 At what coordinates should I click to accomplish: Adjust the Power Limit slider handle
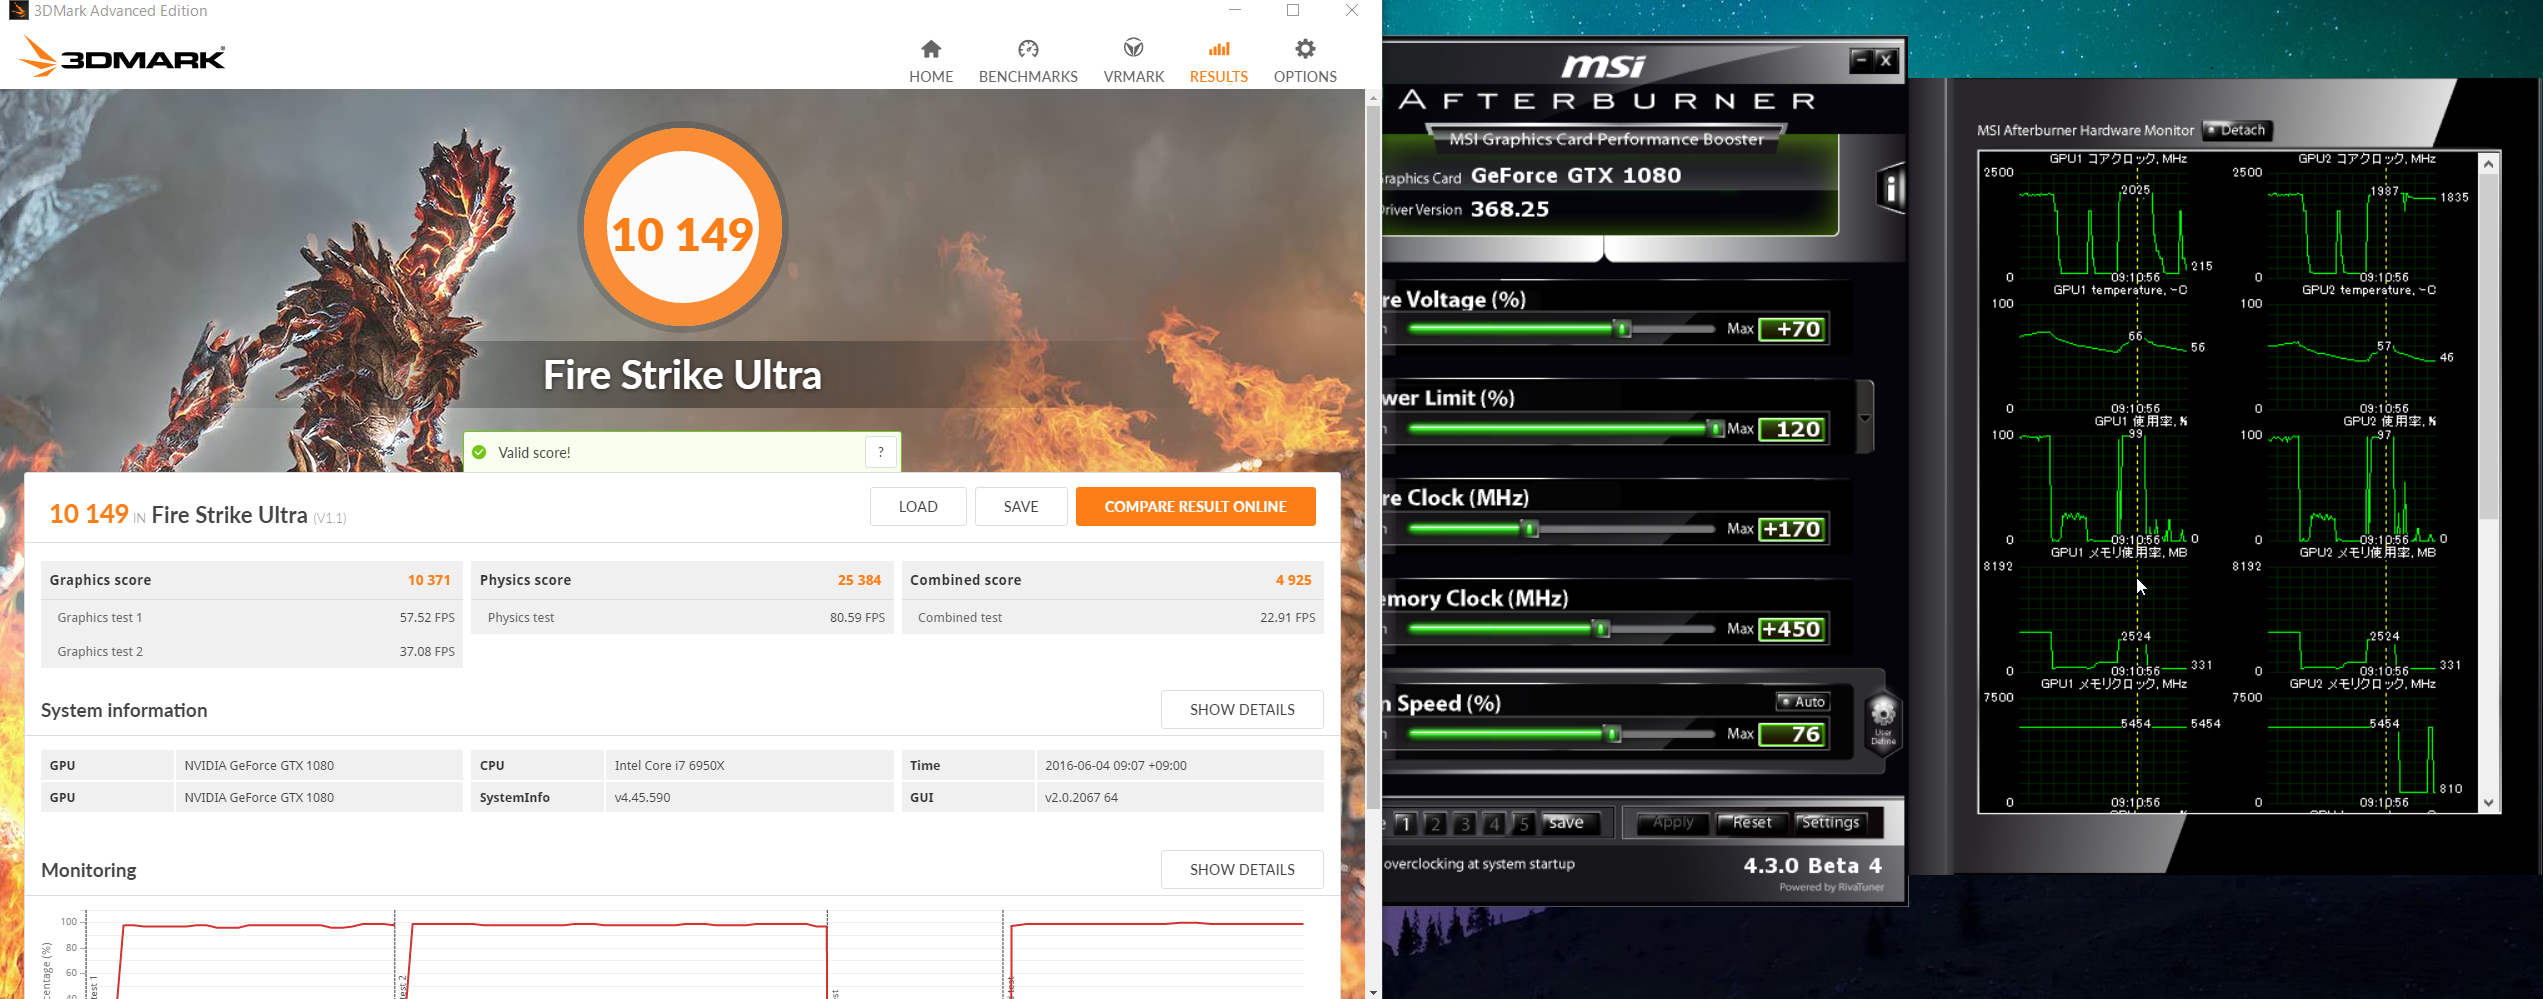click(1716, 429)
